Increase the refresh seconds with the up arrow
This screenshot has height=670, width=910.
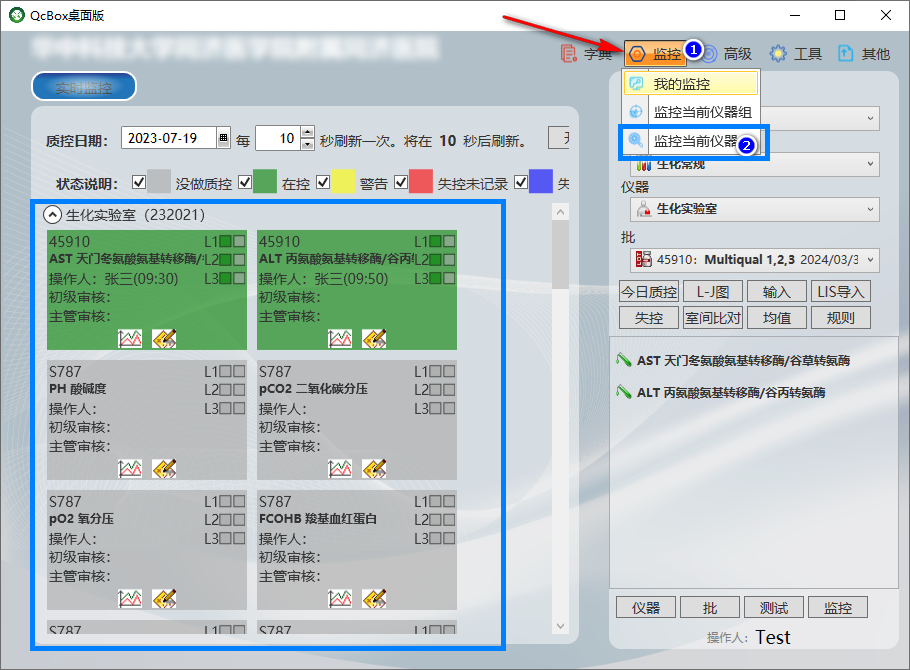coord(308,132)
